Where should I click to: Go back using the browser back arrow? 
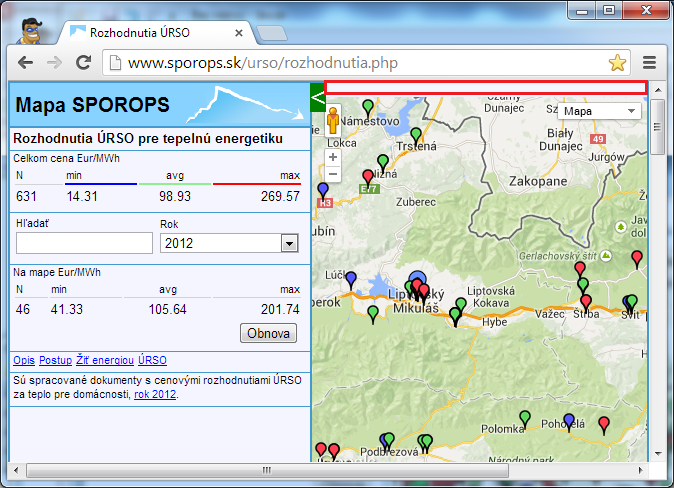click(26, 63)
